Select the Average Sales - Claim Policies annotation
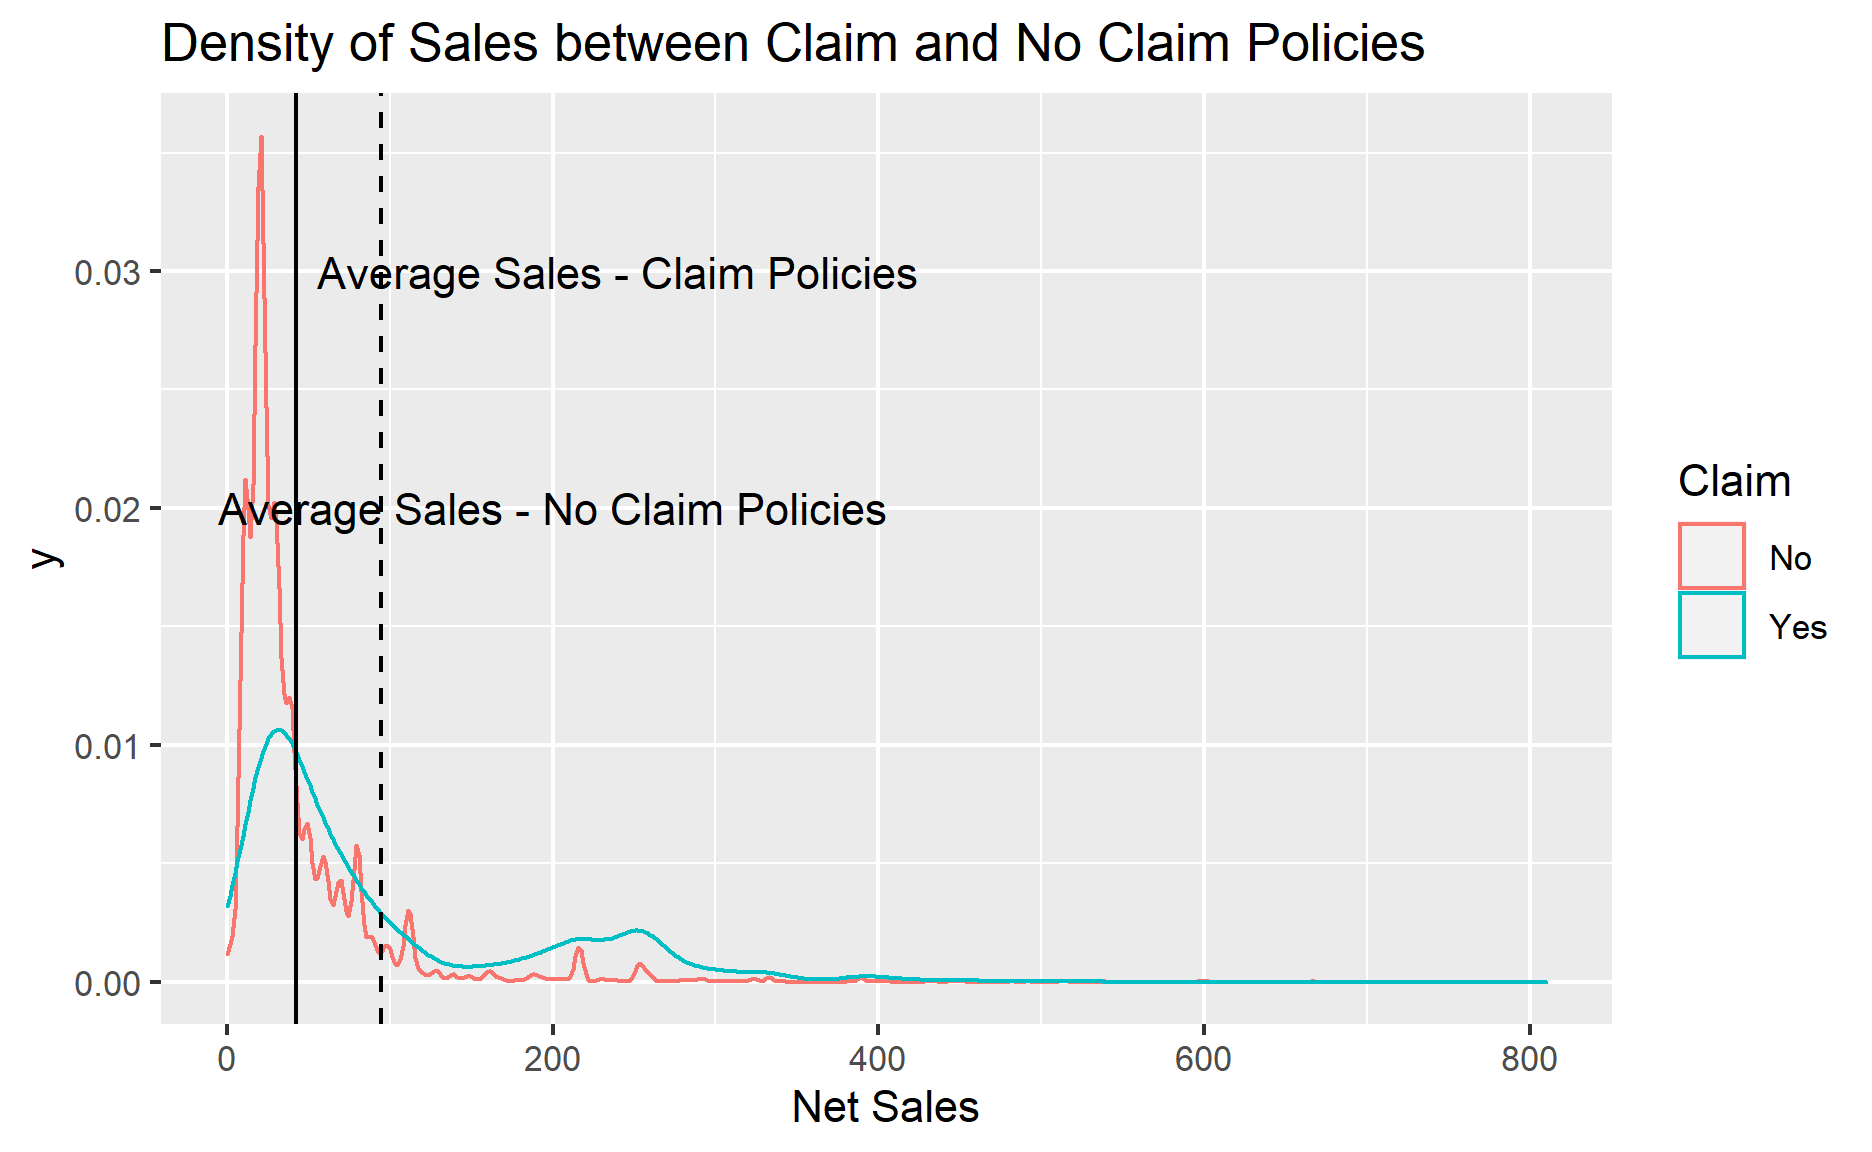 (x=616, y=275)
